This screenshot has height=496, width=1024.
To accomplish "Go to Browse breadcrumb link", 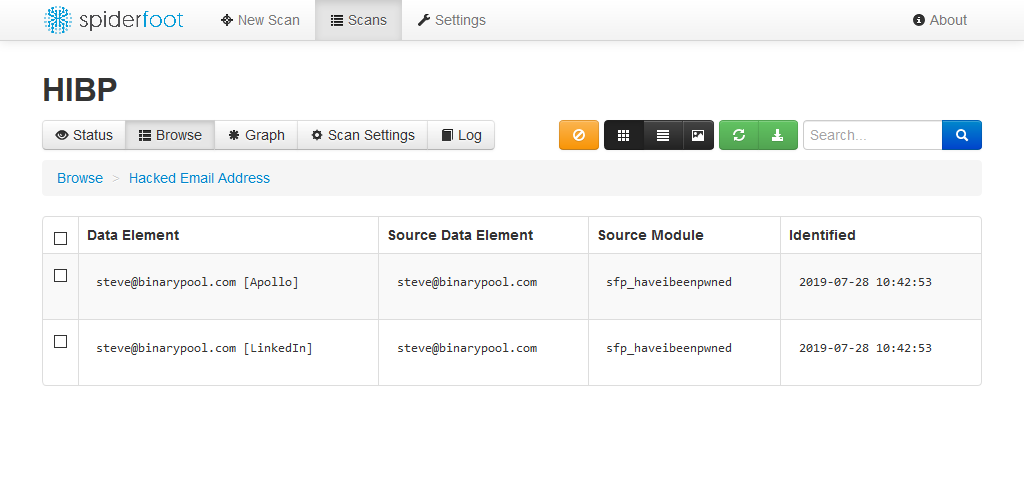I will point(80,178).
